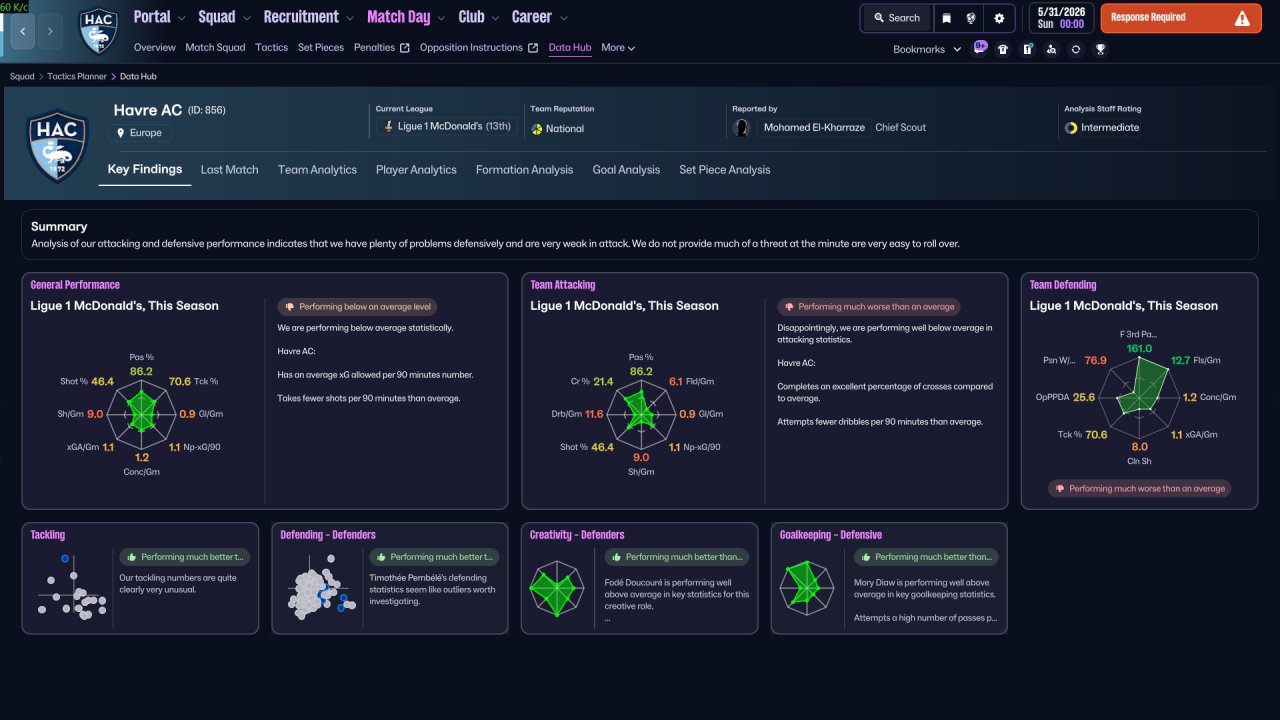Expand the Squad menu chevron
Screen dimensions: 1280x720
[x=245, y=18]
